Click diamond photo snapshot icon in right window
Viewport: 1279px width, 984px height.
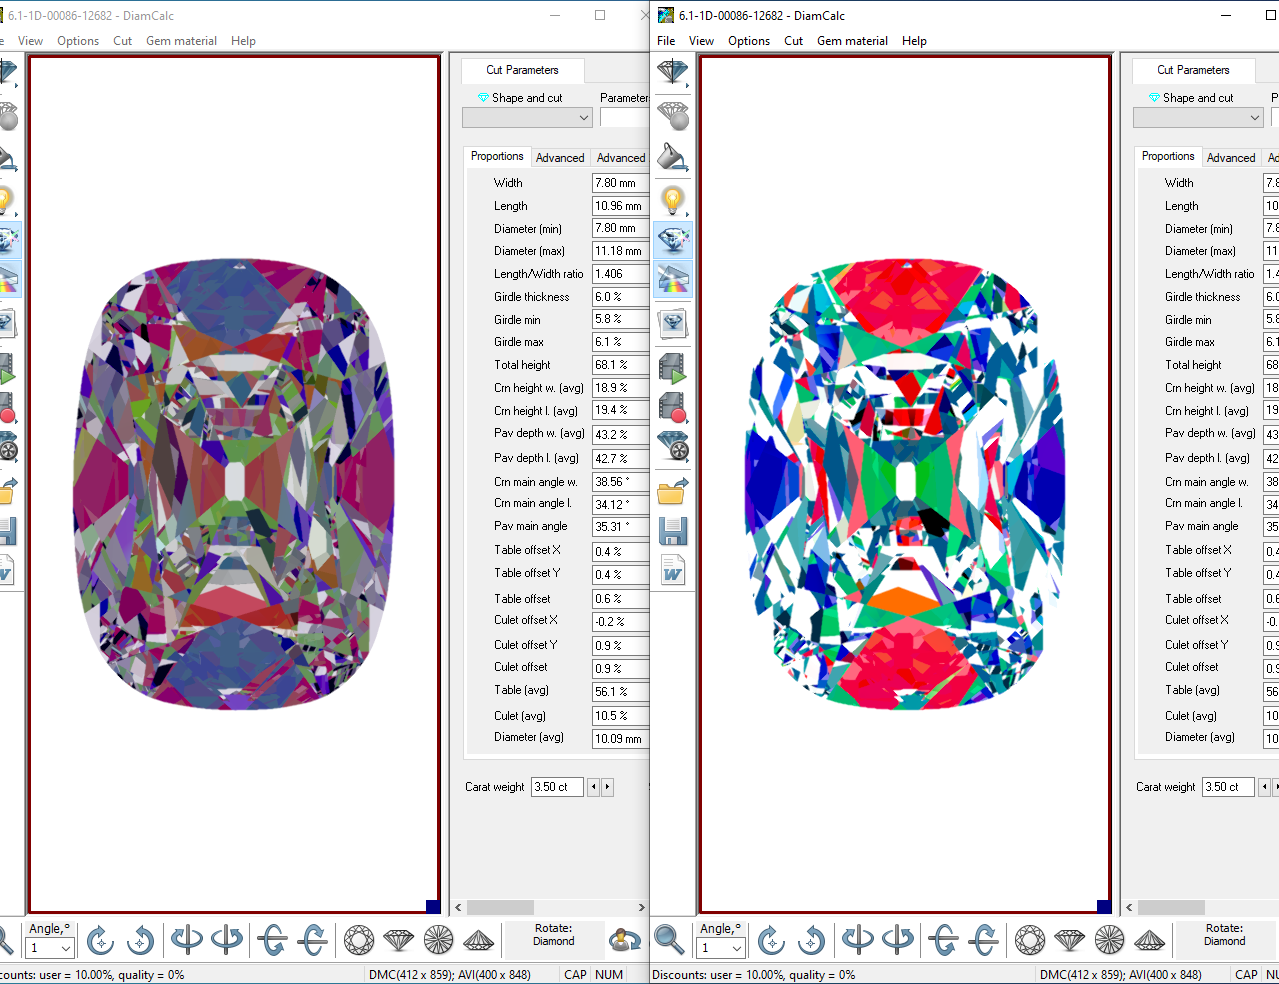[x=673, y=322]
